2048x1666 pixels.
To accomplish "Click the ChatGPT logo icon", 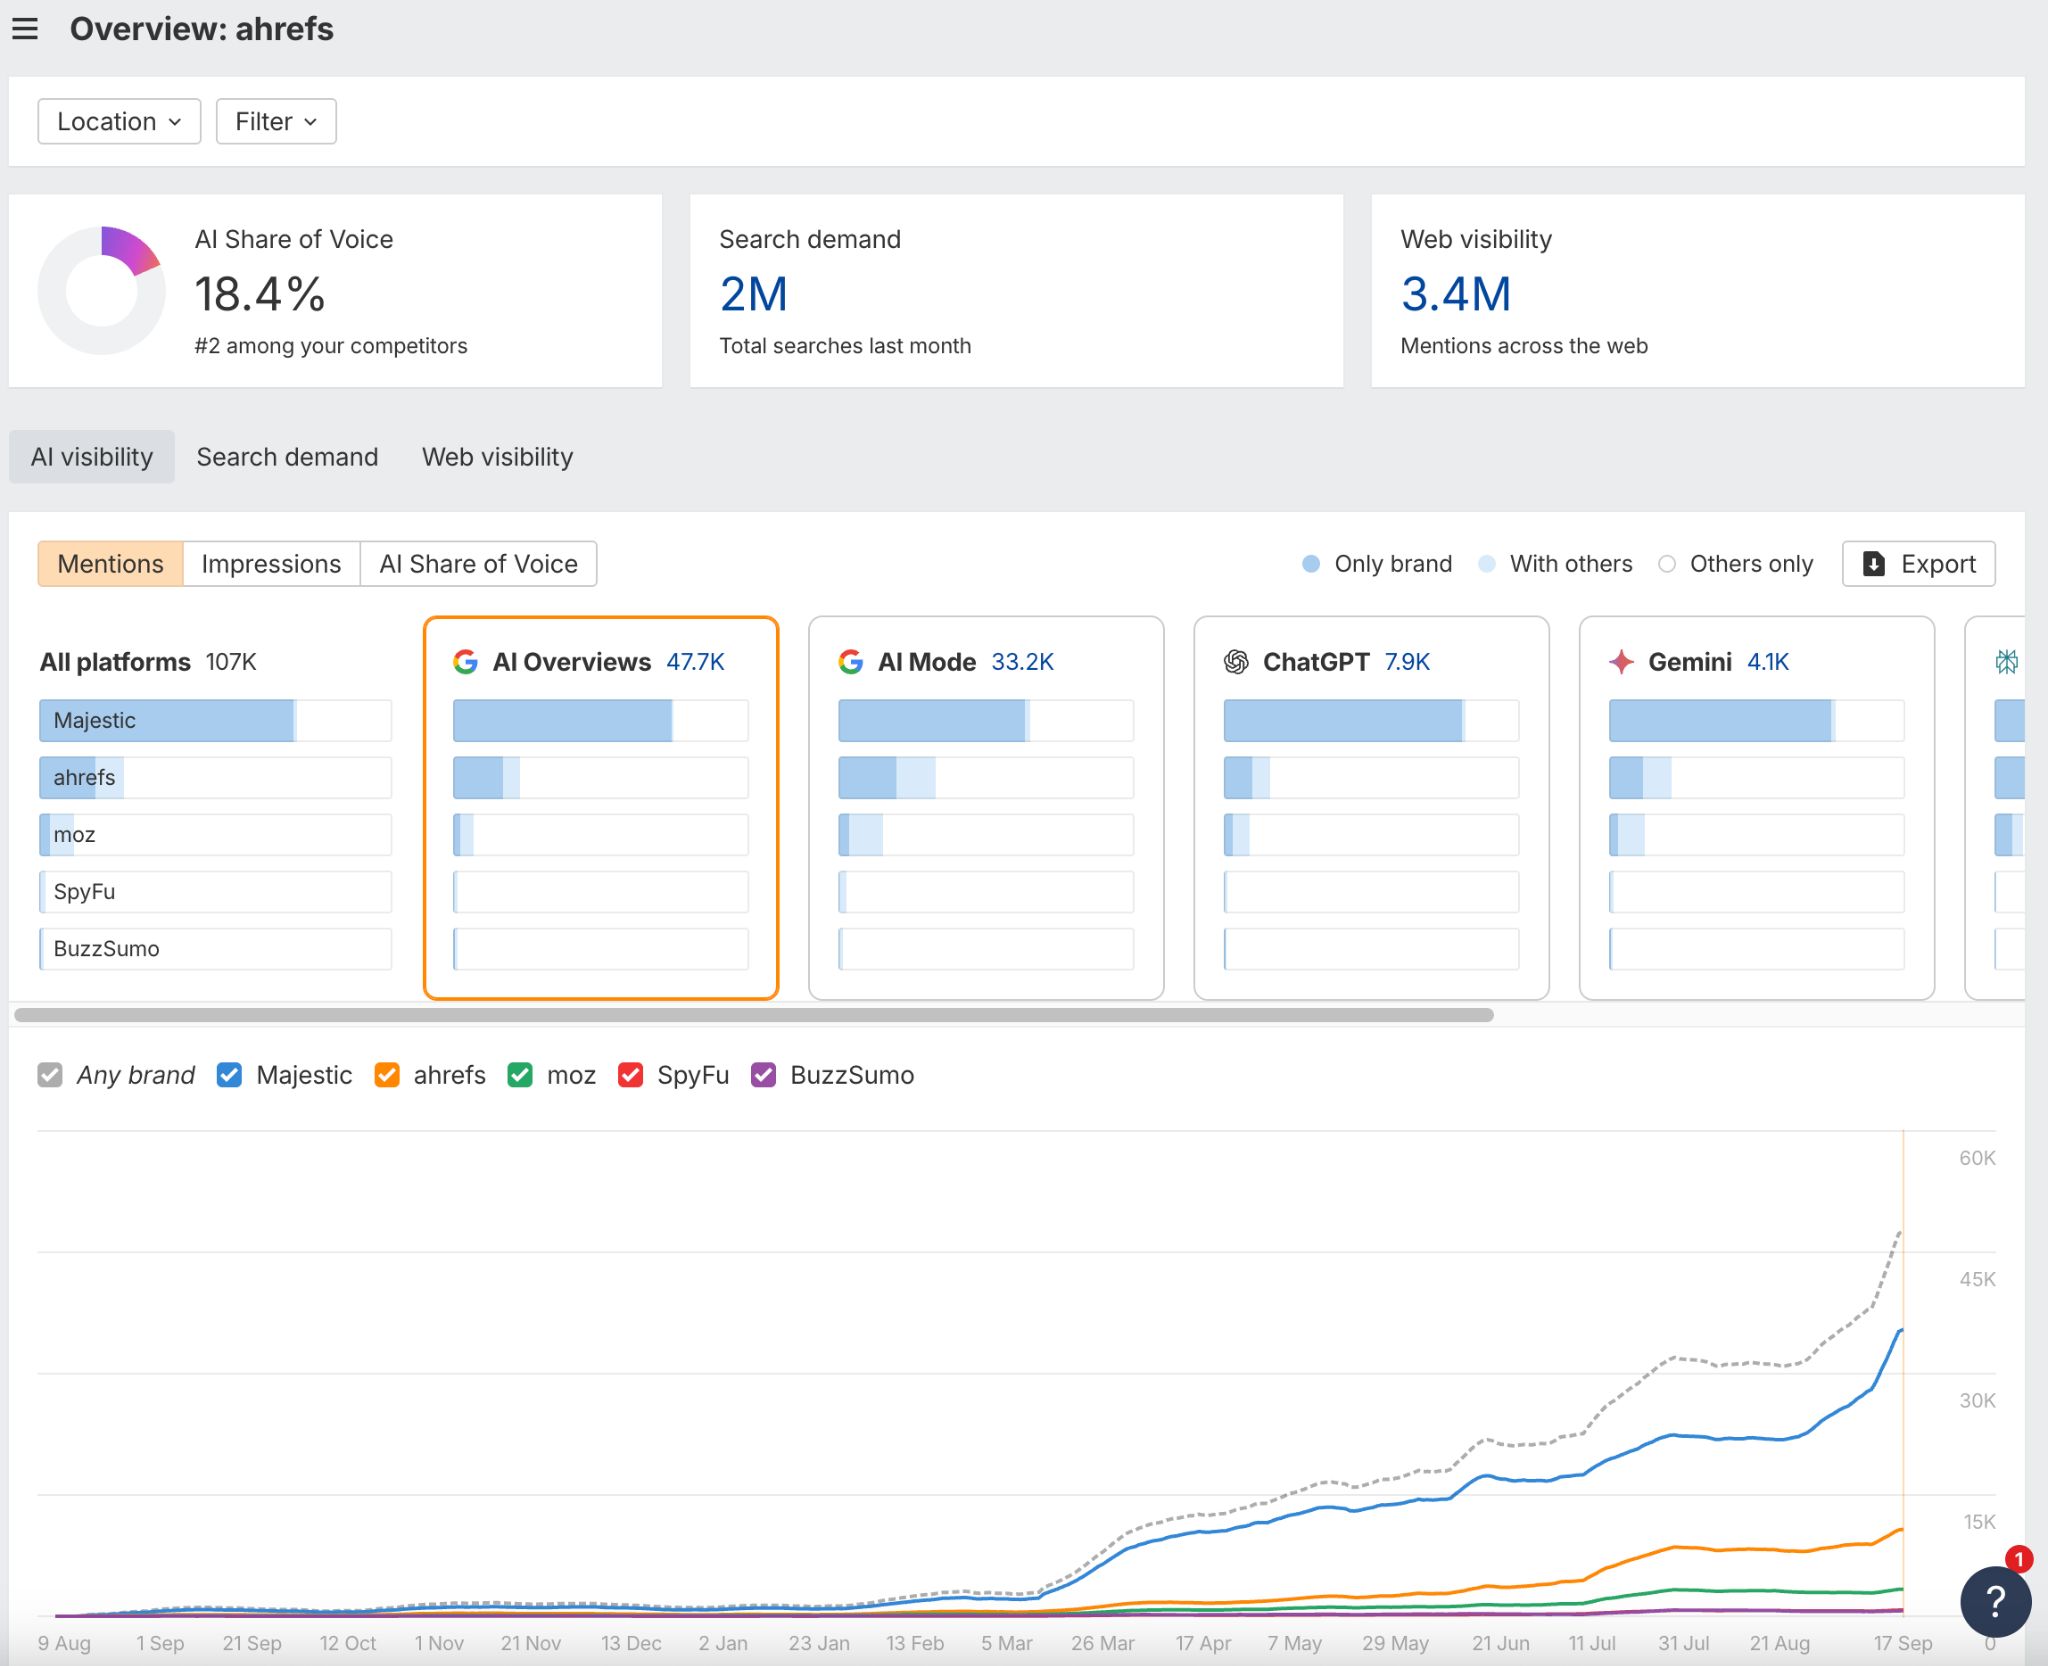I will (x=1237, y=662).
